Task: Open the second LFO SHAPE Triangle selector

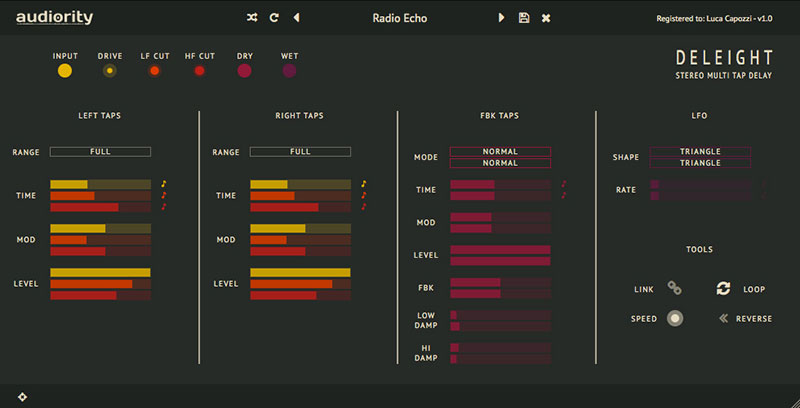Action: 700,163
